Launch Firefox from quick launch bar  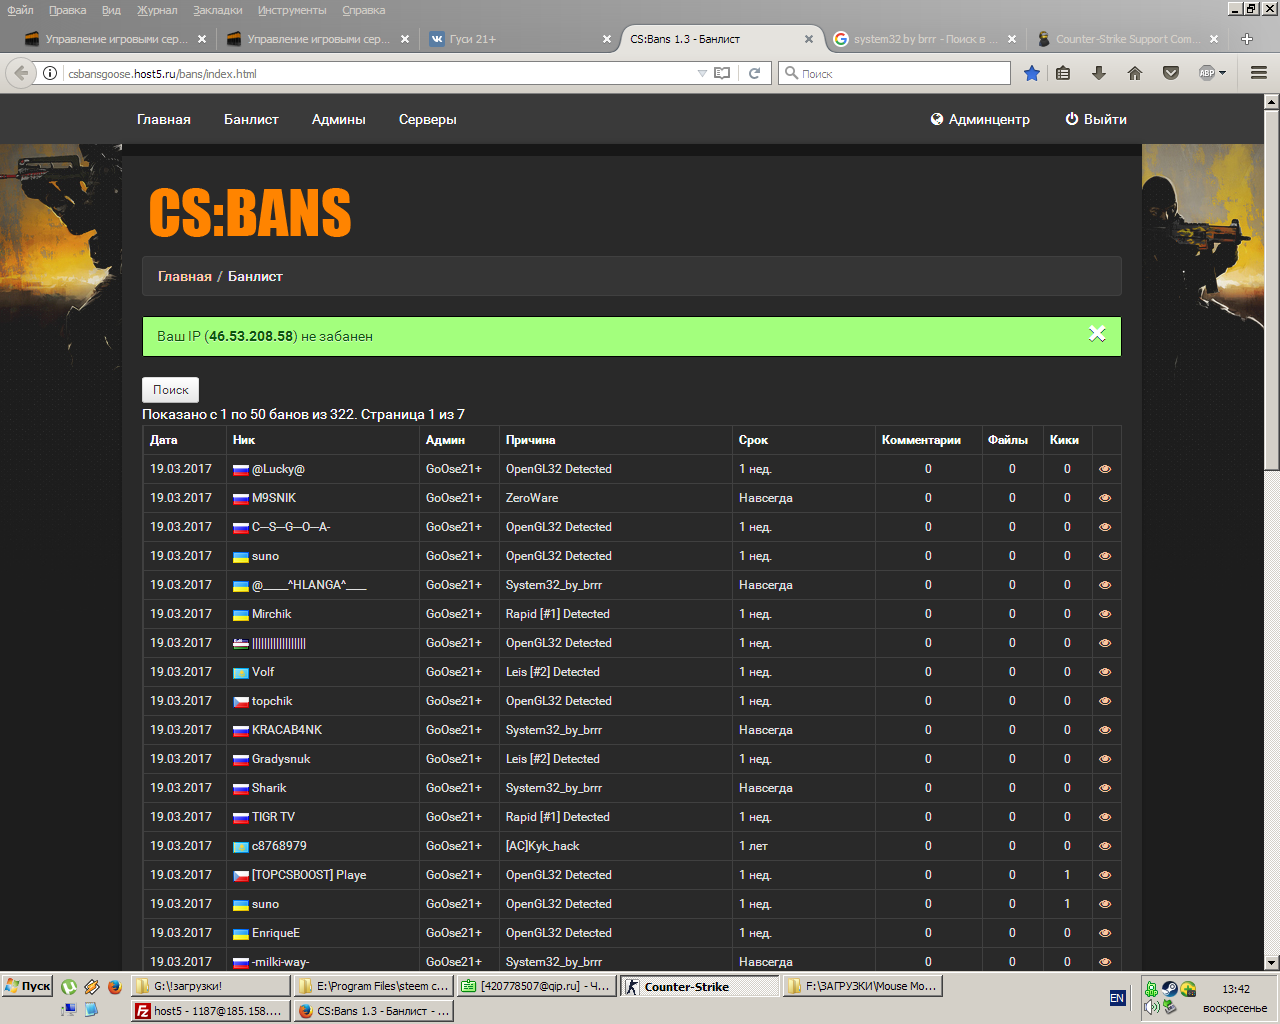click(114, 987)
